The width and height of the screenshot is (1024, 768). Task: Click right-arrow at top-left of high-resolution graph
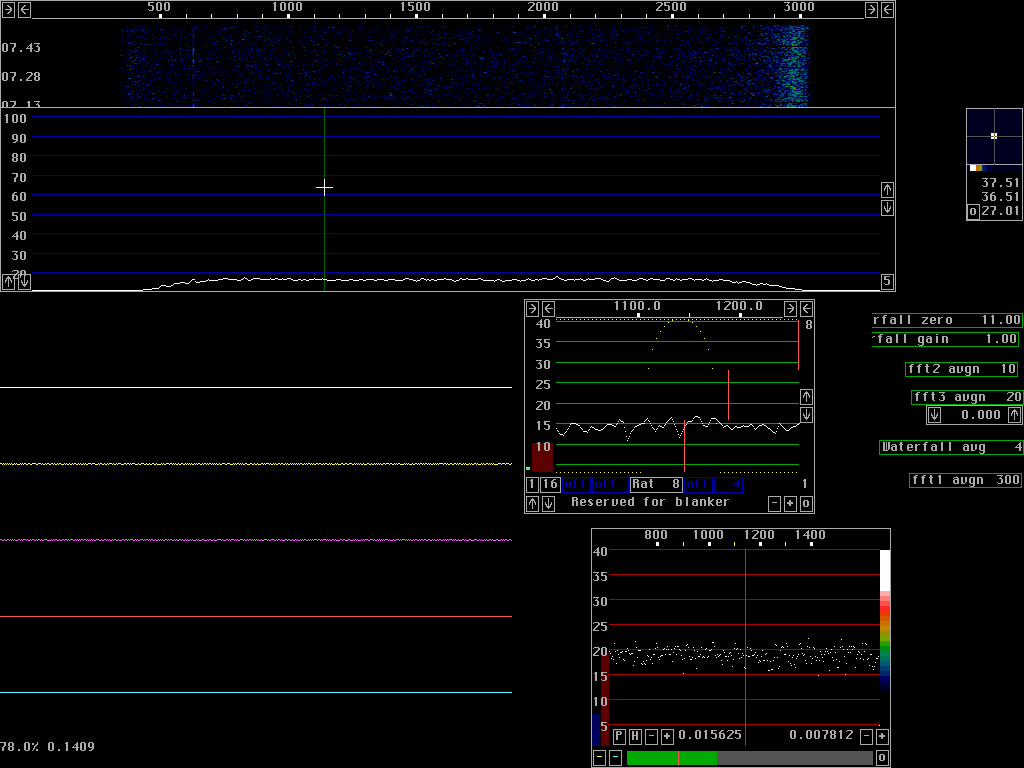[532, 308]
